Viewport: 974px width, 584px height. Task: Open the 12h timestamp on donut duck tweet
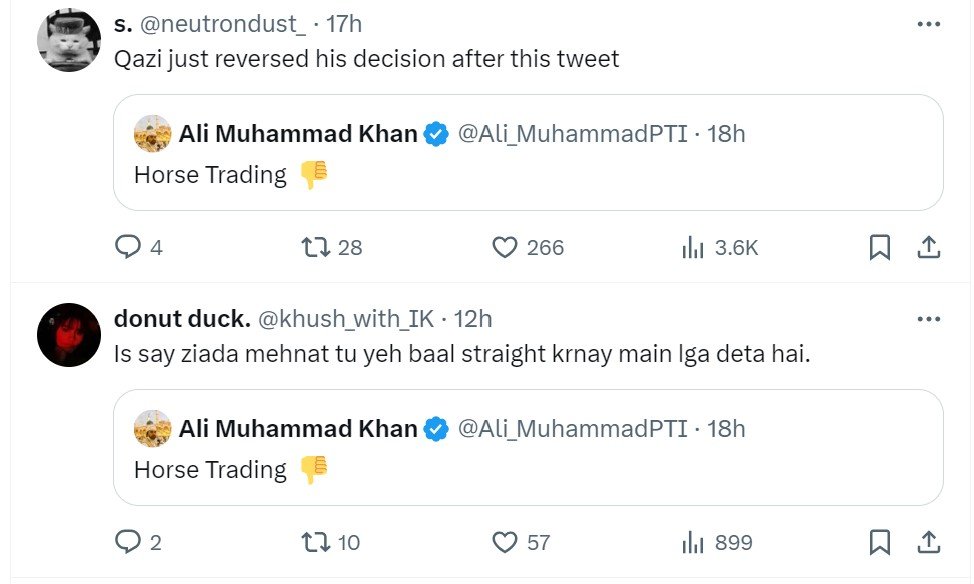click(473, 319)
